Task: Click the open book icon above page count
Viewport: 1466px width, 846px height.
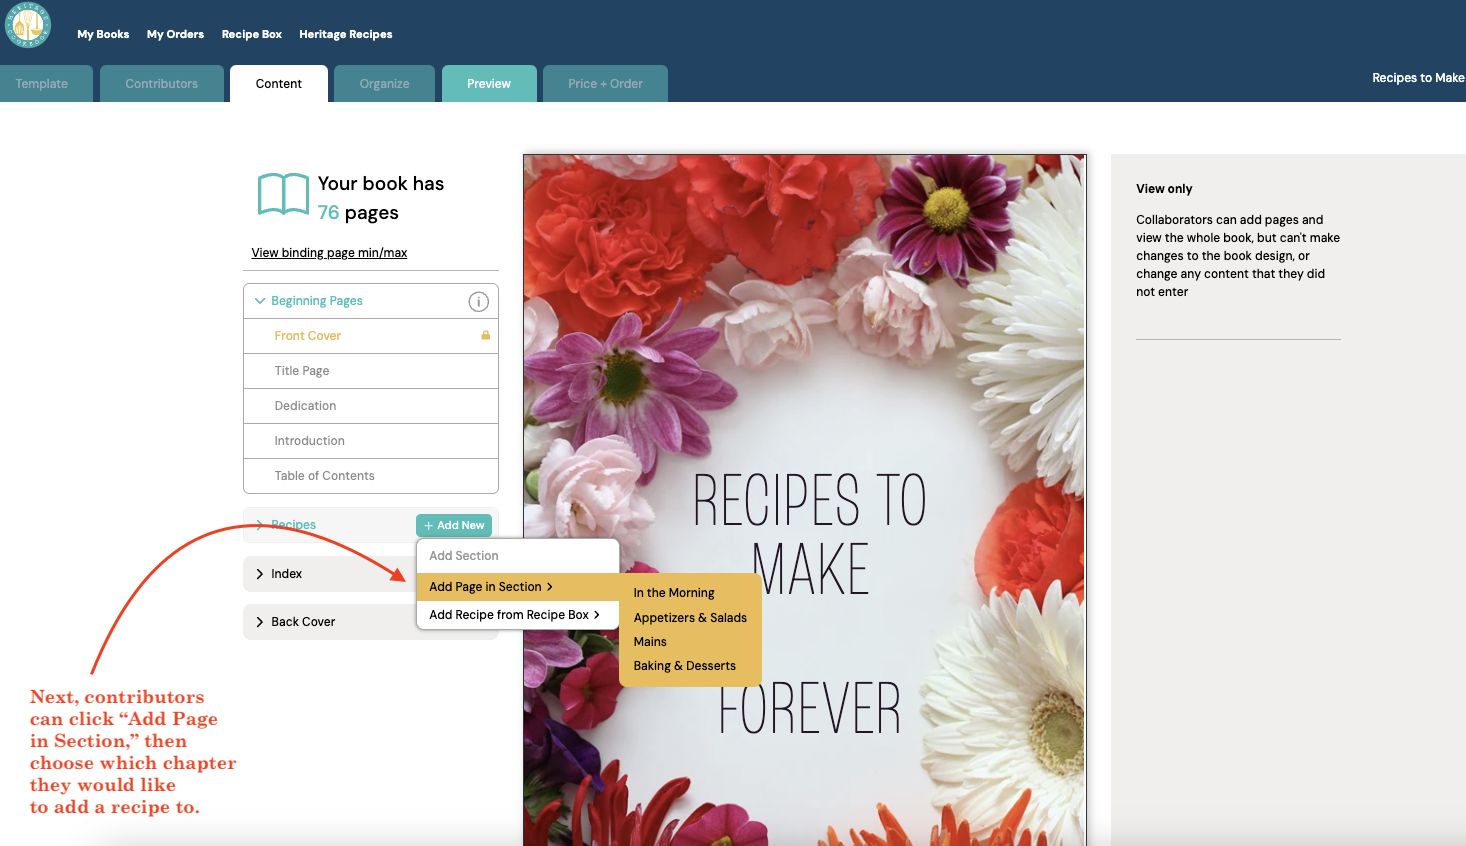Action: point(283,194)
